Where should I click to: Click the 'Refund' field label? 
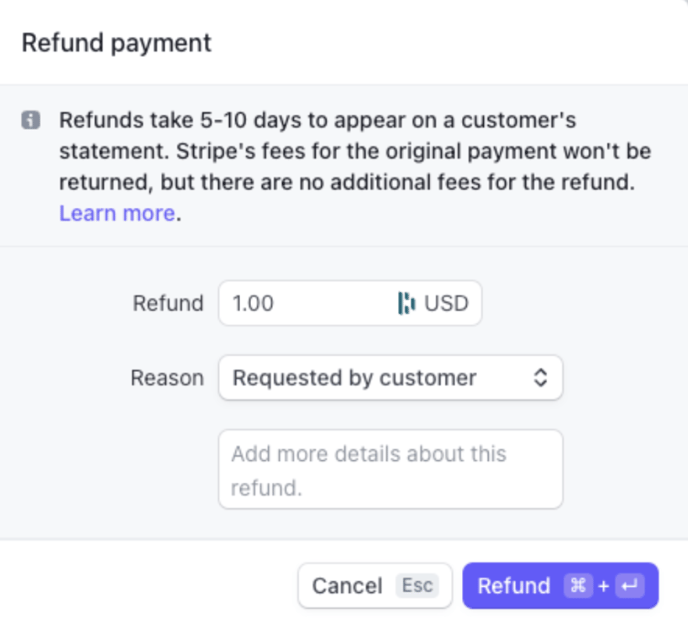point(168,303)
